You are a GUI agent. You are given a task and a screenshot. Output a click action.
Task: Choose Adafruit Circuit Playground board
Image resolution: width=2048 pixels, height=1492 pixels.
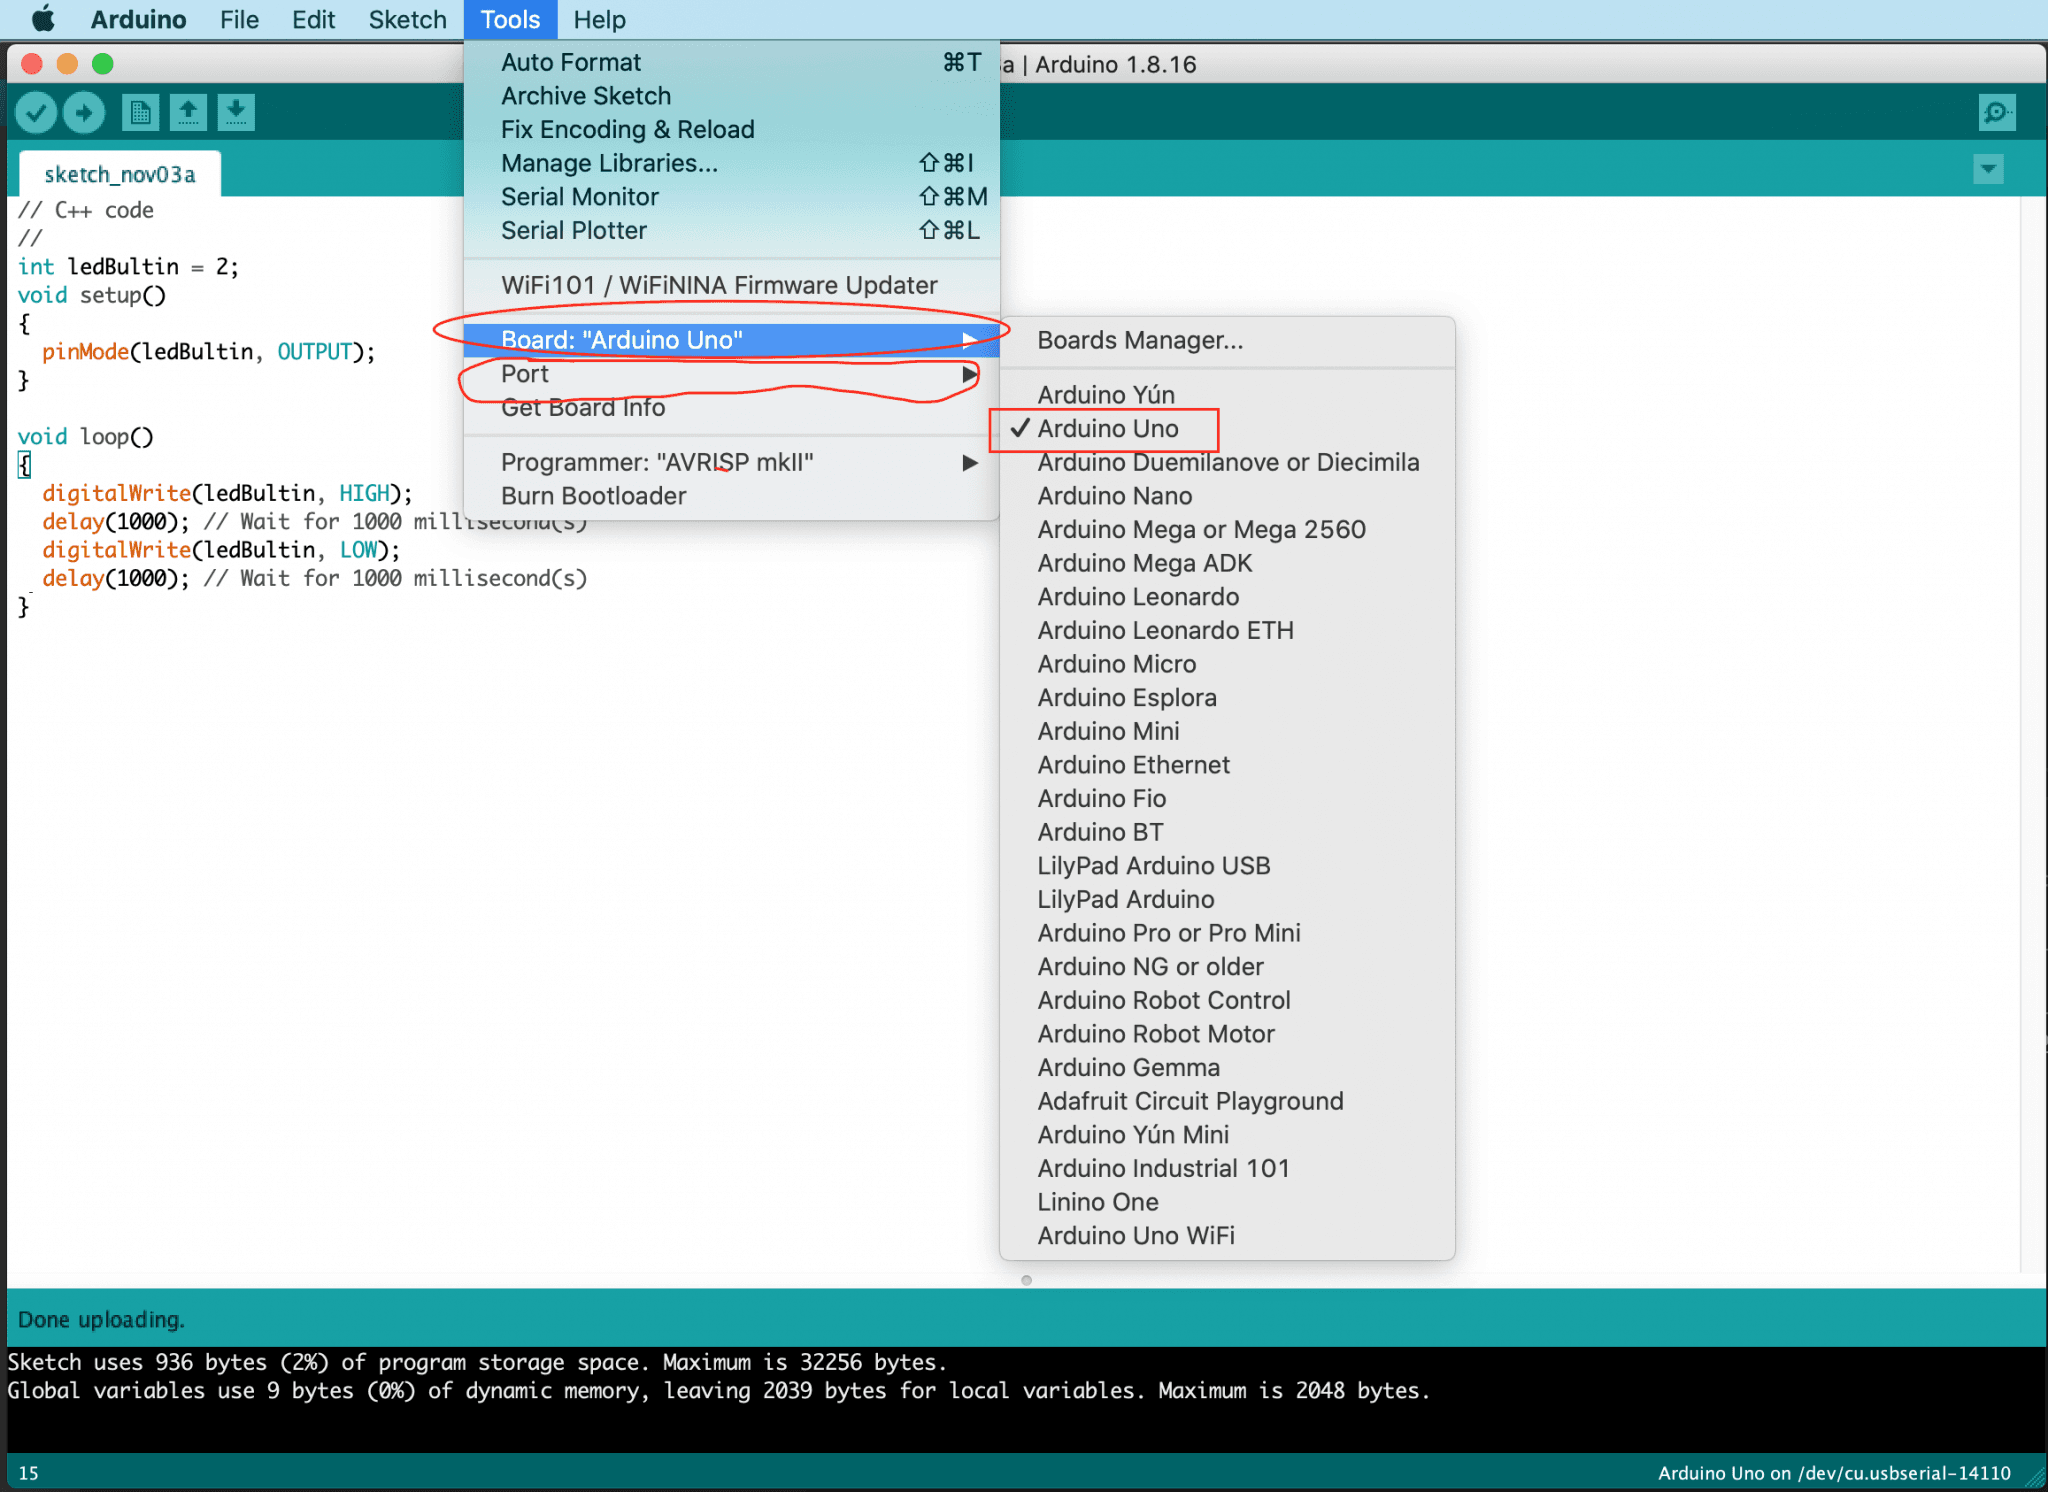pos(1227,1102)
